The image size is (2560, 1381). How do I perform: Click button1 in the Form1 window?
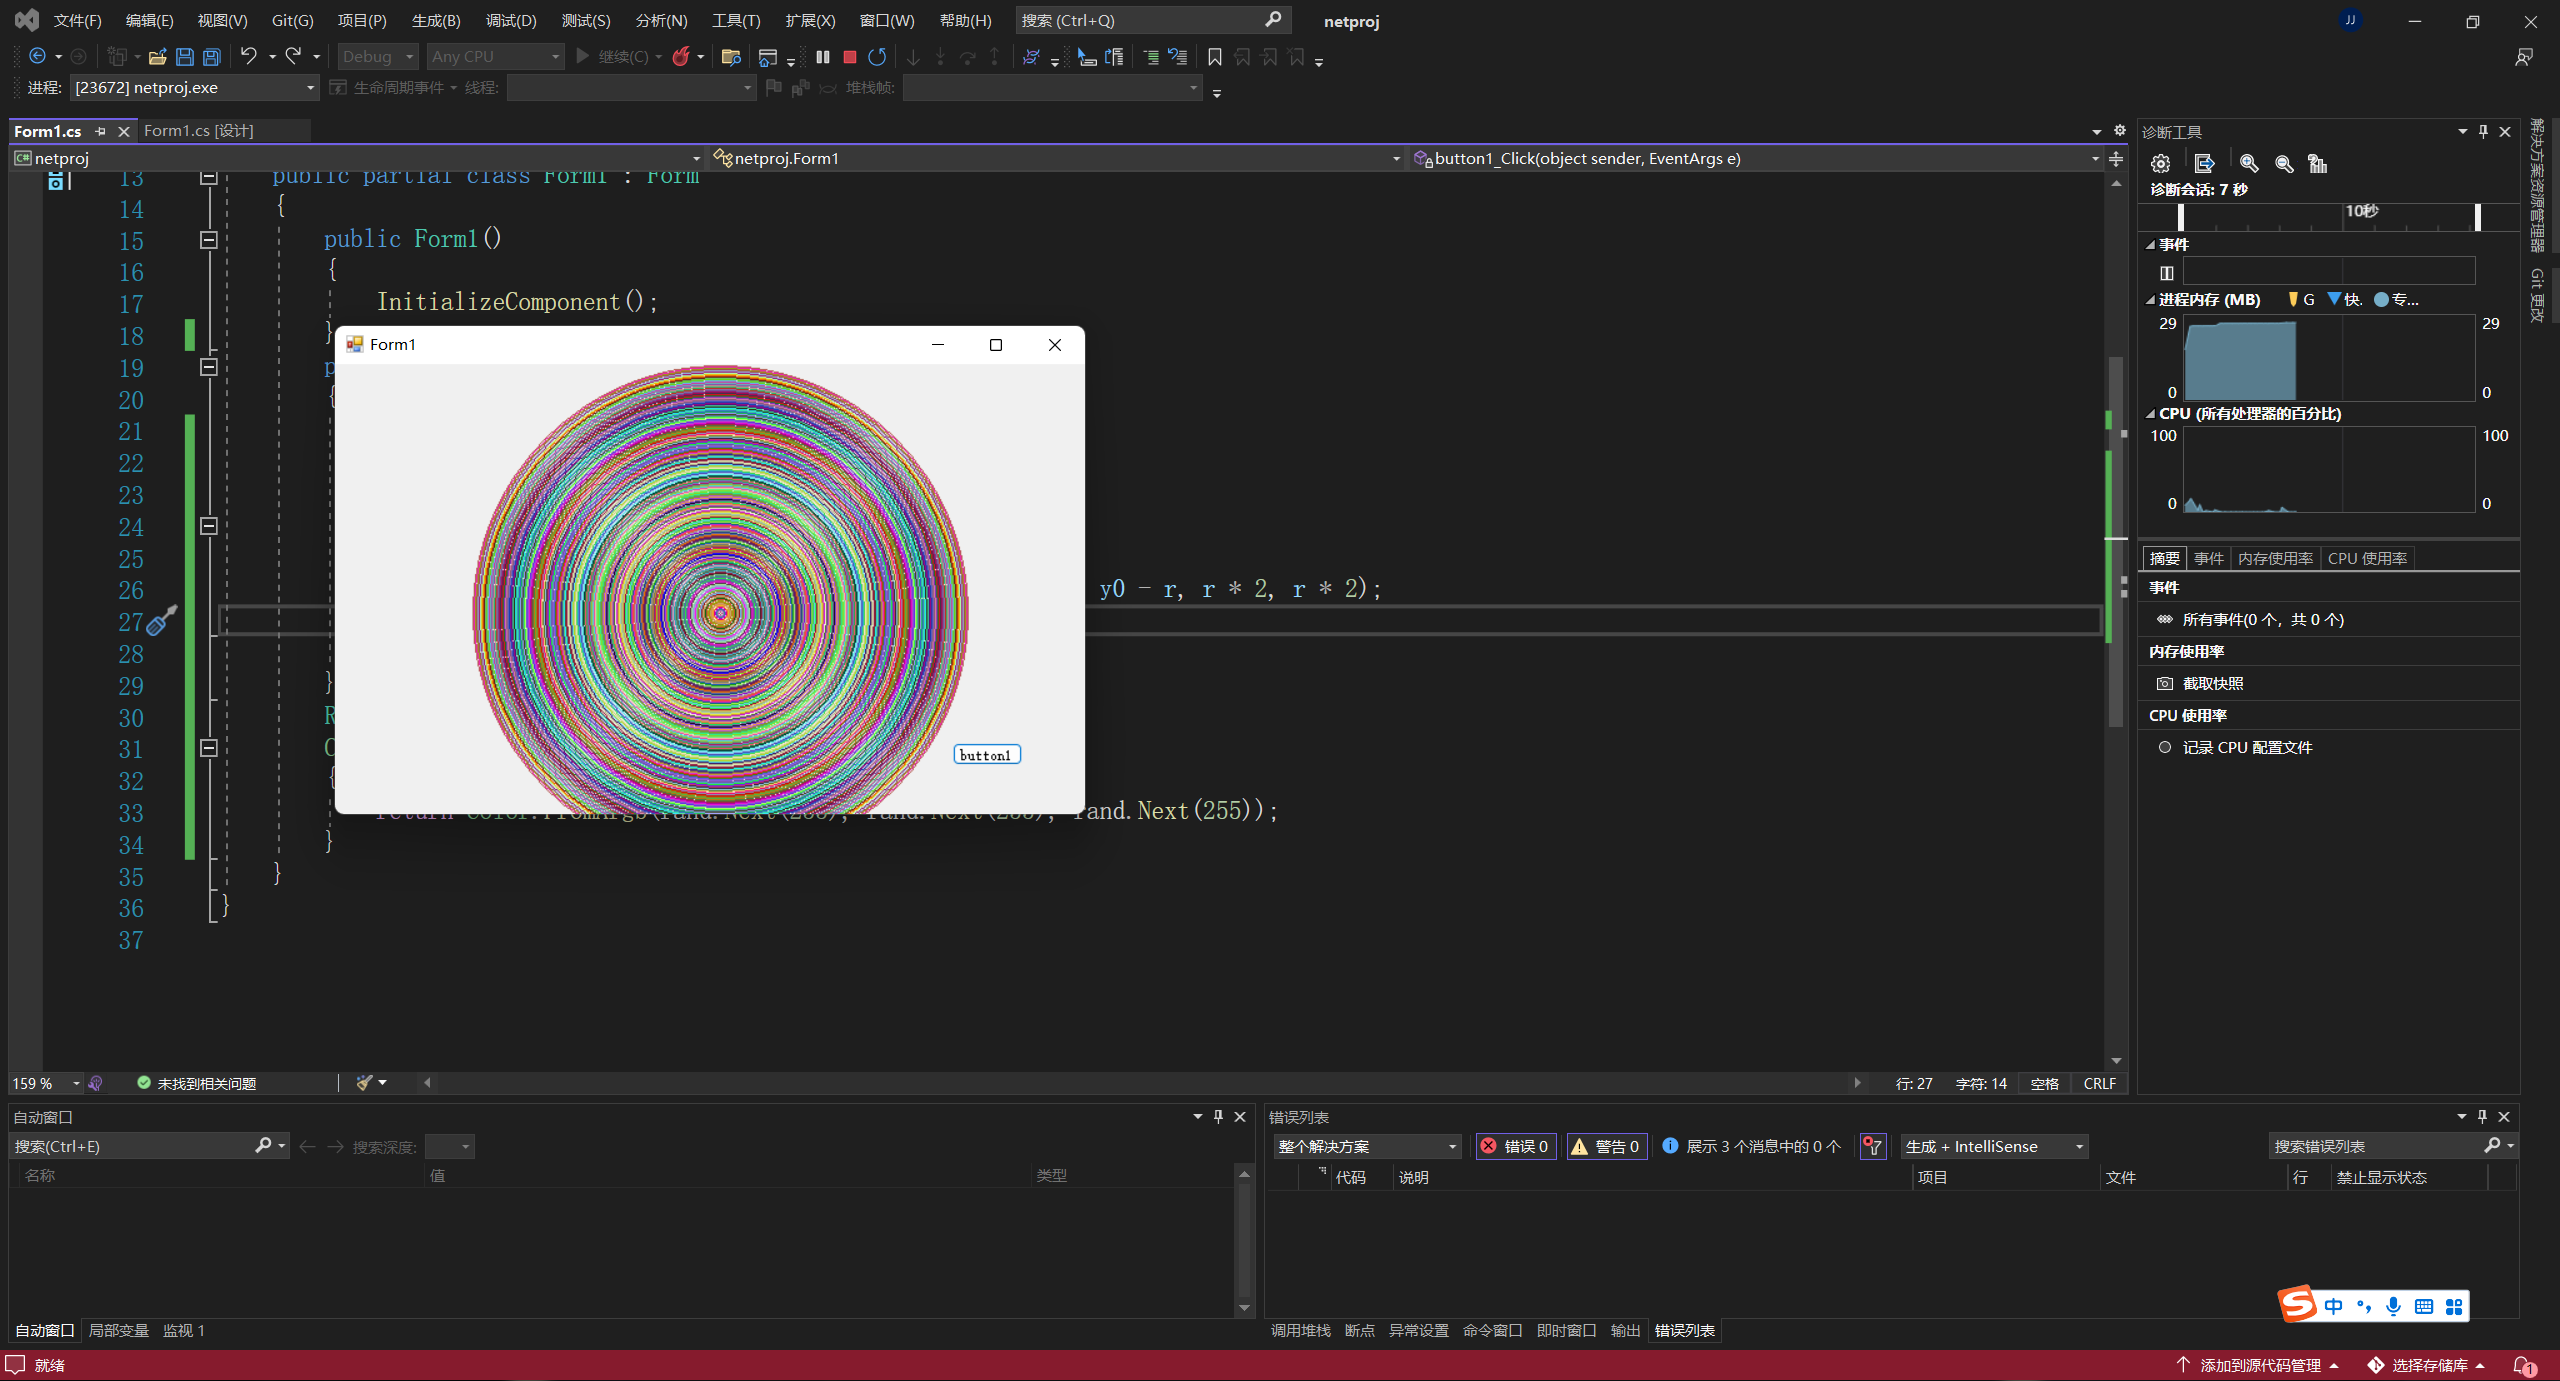coord(986,755)
